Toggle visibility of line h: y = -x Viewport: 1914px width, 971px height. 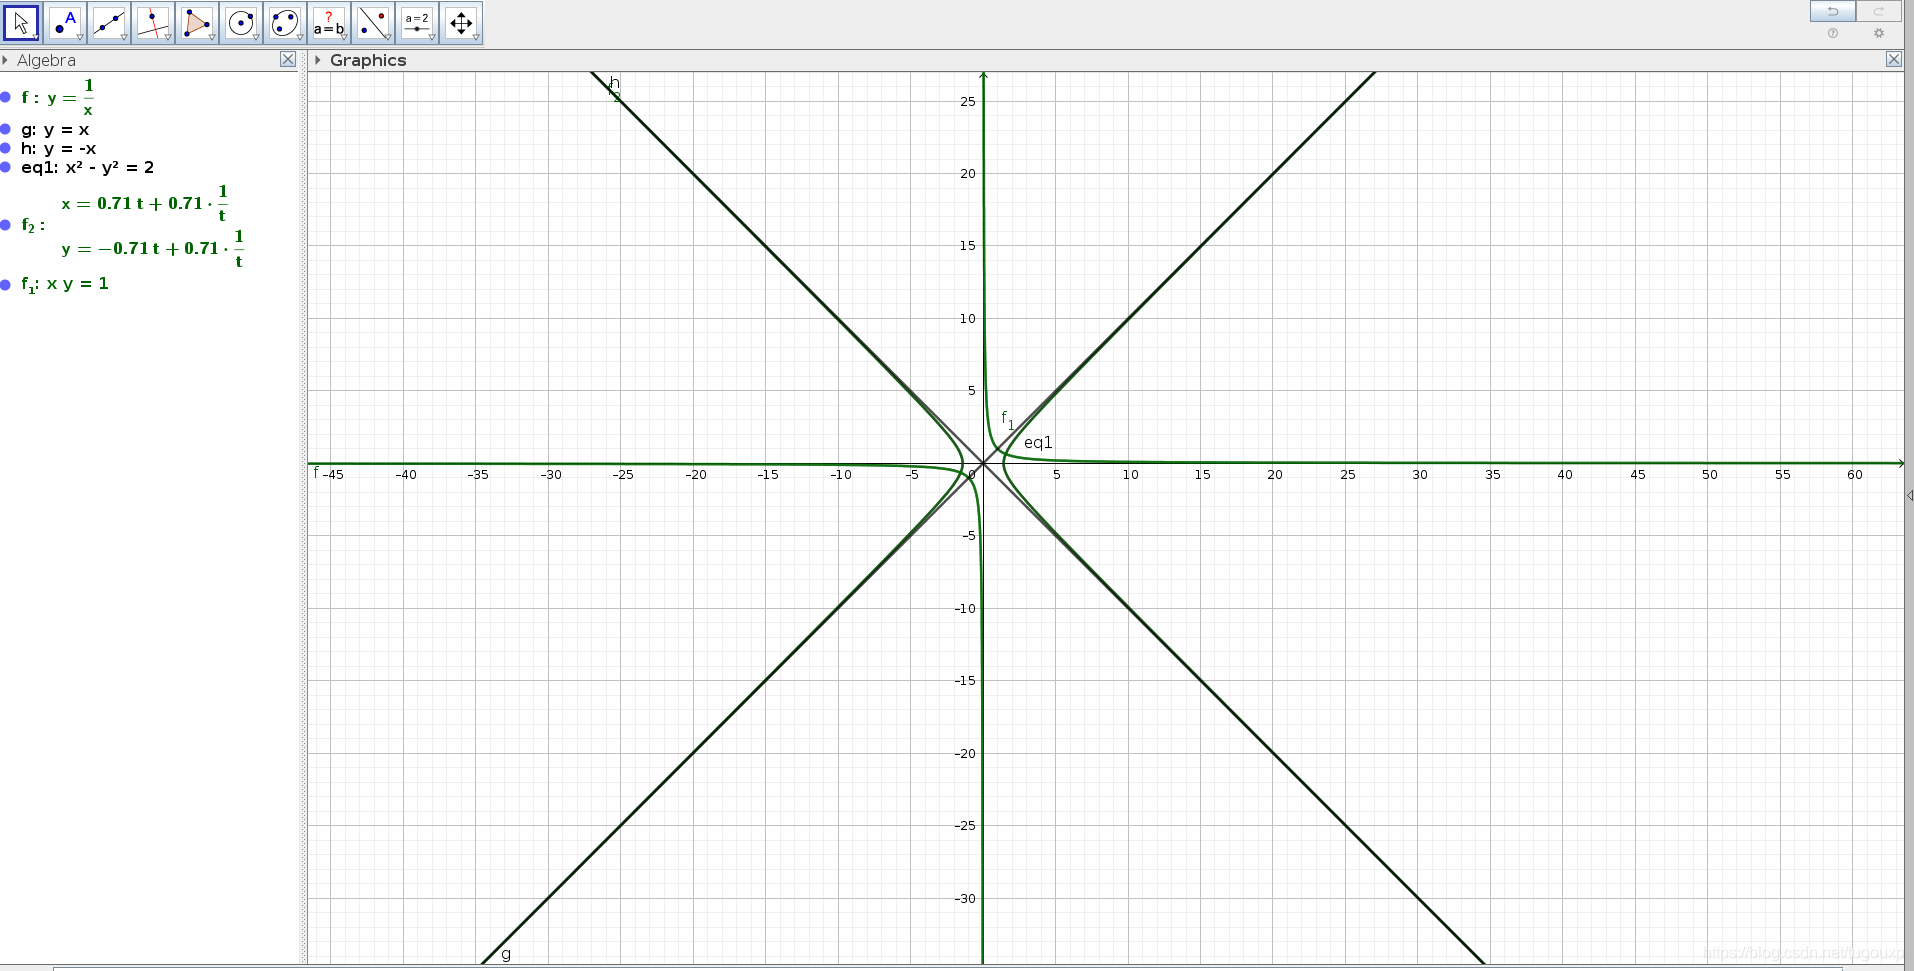click(x=6, y=148)
